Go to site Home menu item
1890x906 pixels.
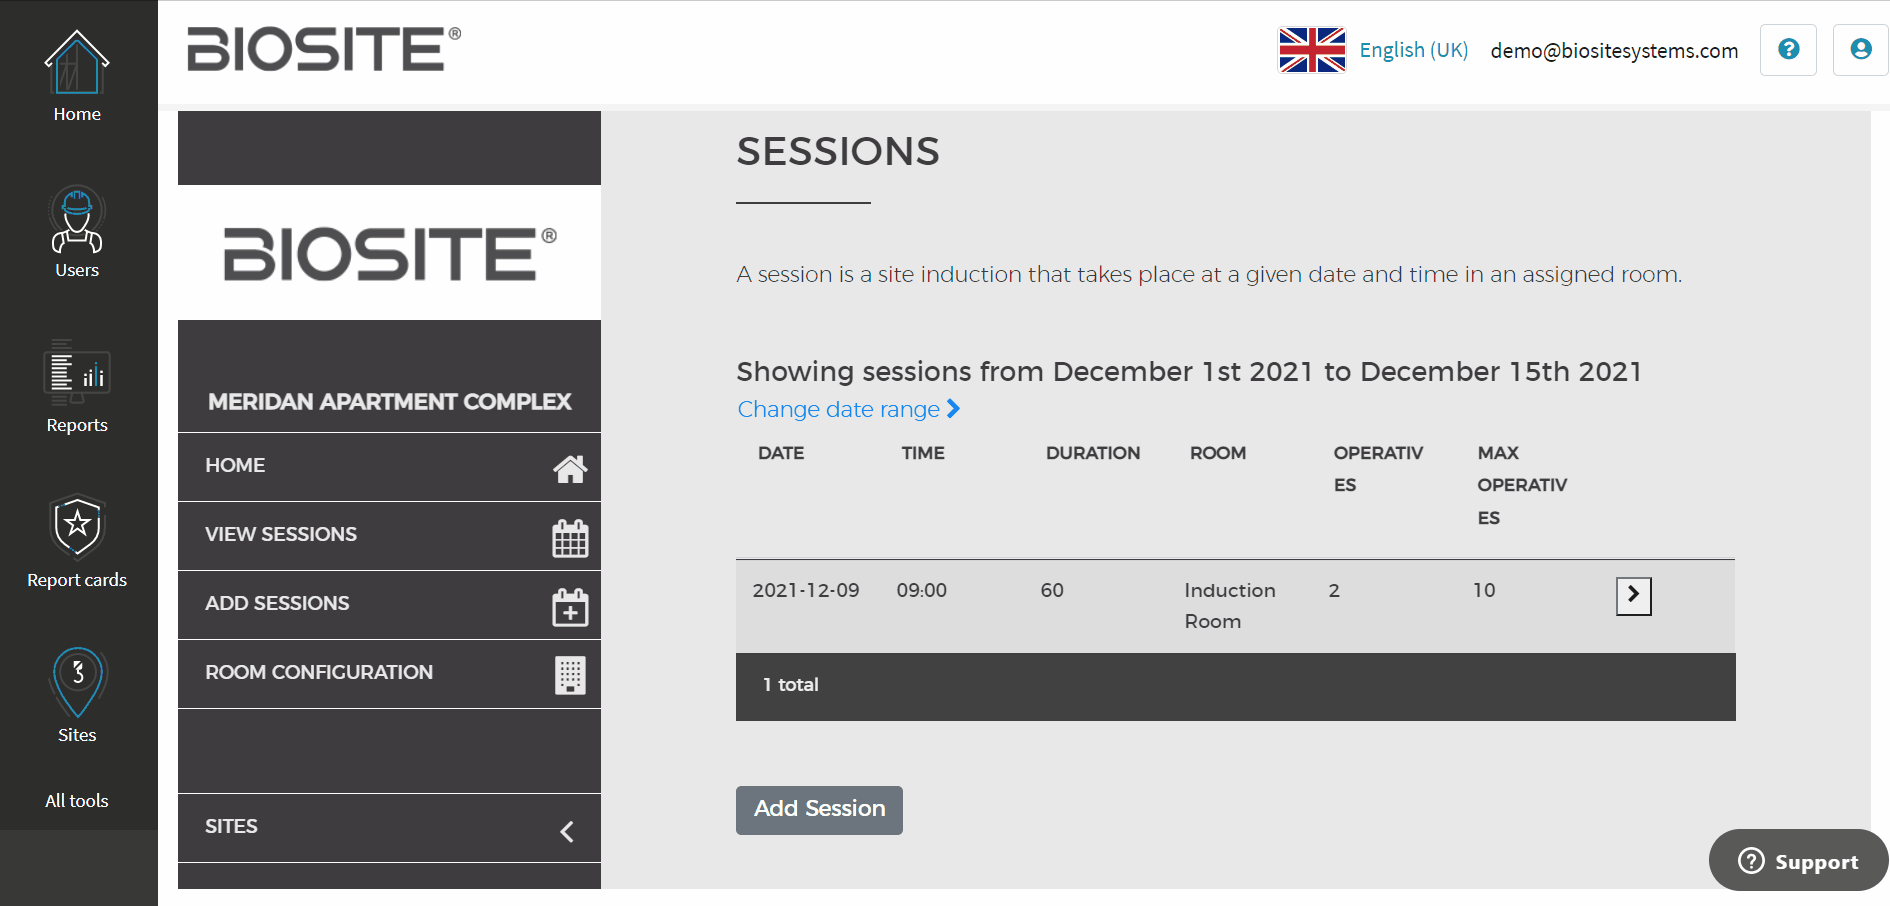(x=389, y=467)
